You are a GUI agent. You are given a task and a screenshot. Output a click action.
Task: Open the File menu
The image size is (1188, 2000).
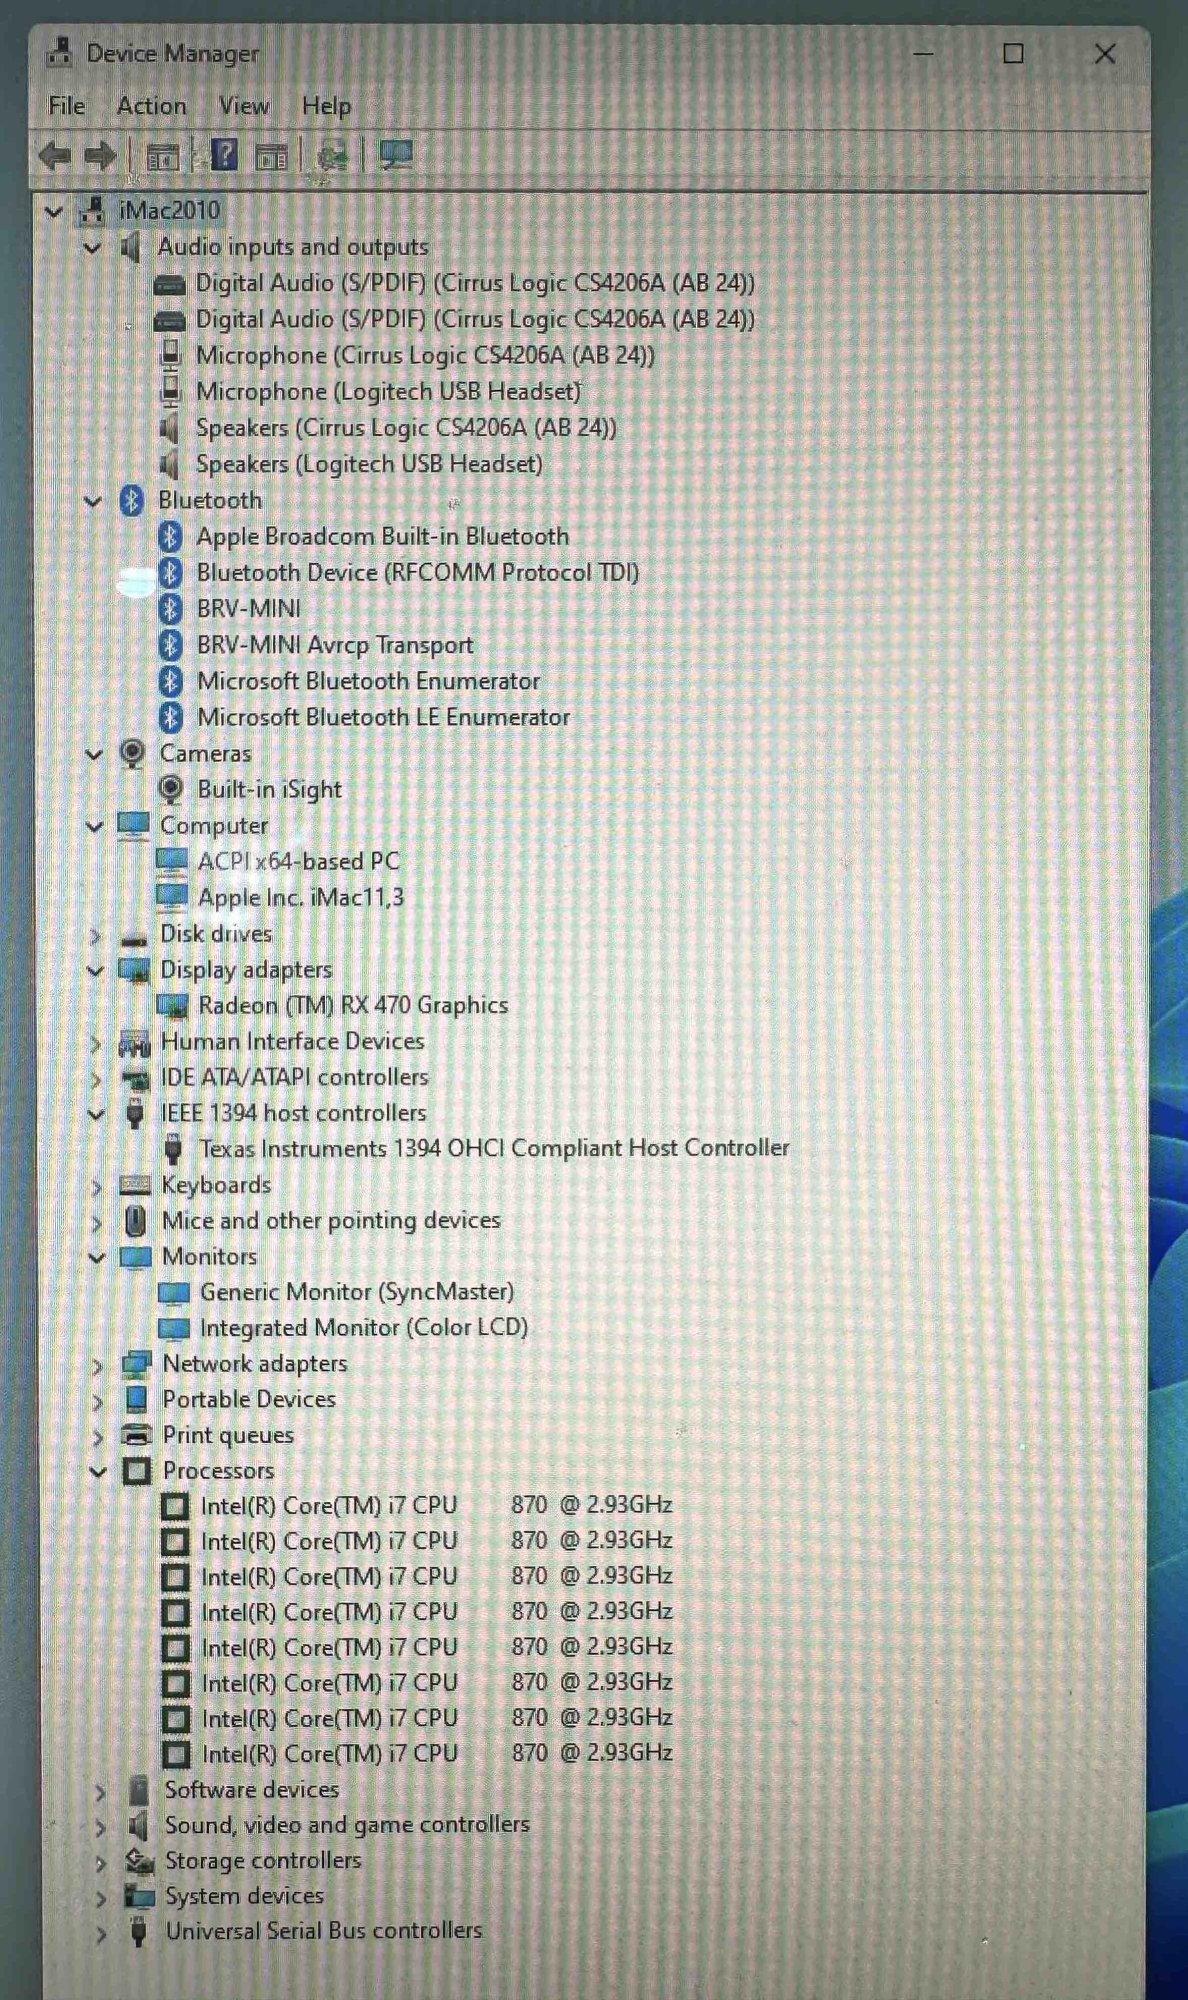[67, 105]
